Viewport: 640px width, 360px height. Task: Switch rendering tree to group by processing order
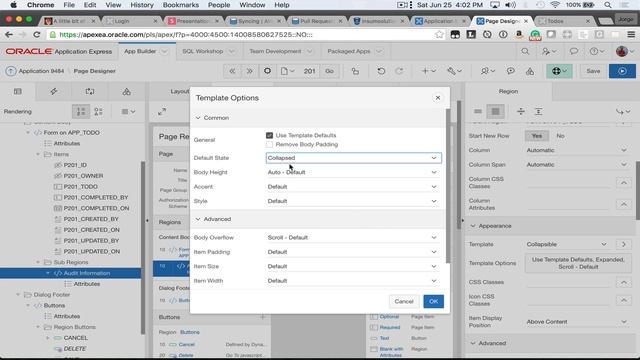81,111
